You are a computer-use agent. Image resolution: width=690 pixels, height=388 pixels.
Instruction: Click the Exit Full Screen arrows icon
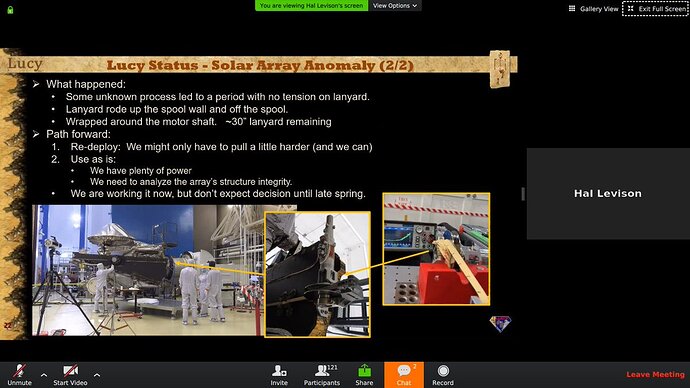click(631, 8)
